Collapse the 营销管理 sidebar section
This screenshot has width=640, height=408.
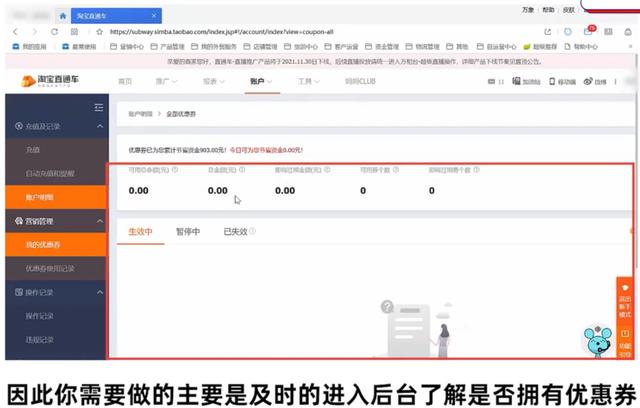tap(100, 221)
